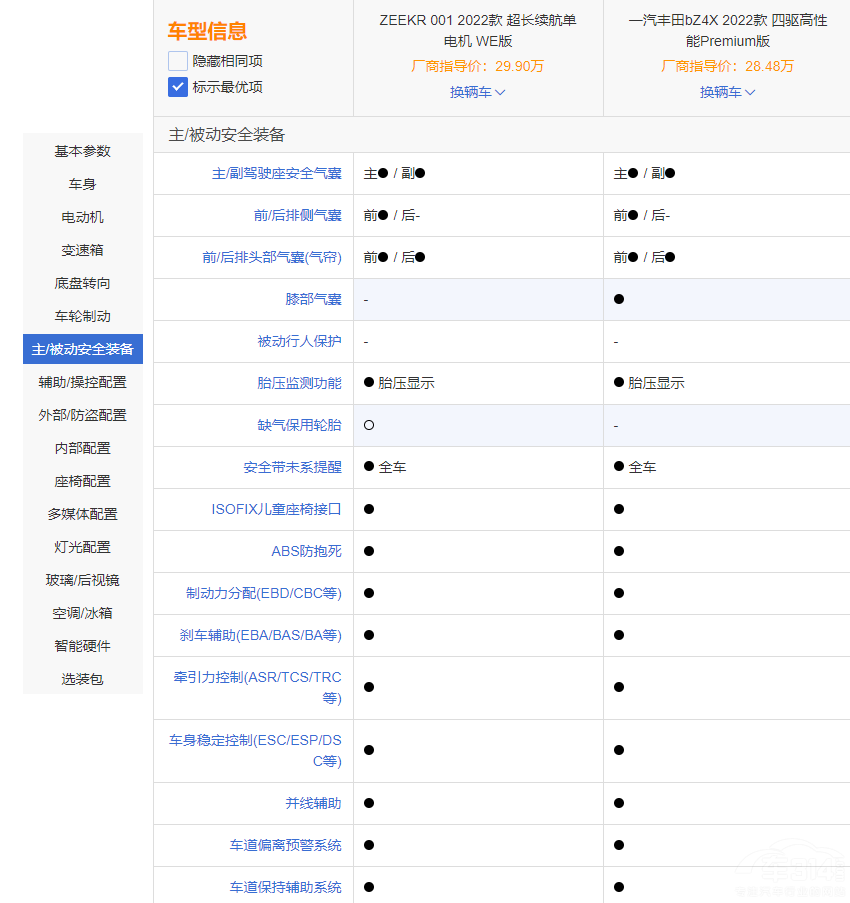Image resolution: width=850 pixels, height=903 pixels.
Task: Click the 车道偏离预警系统 link
Action: pyautogui.click(x=285, y=845)
